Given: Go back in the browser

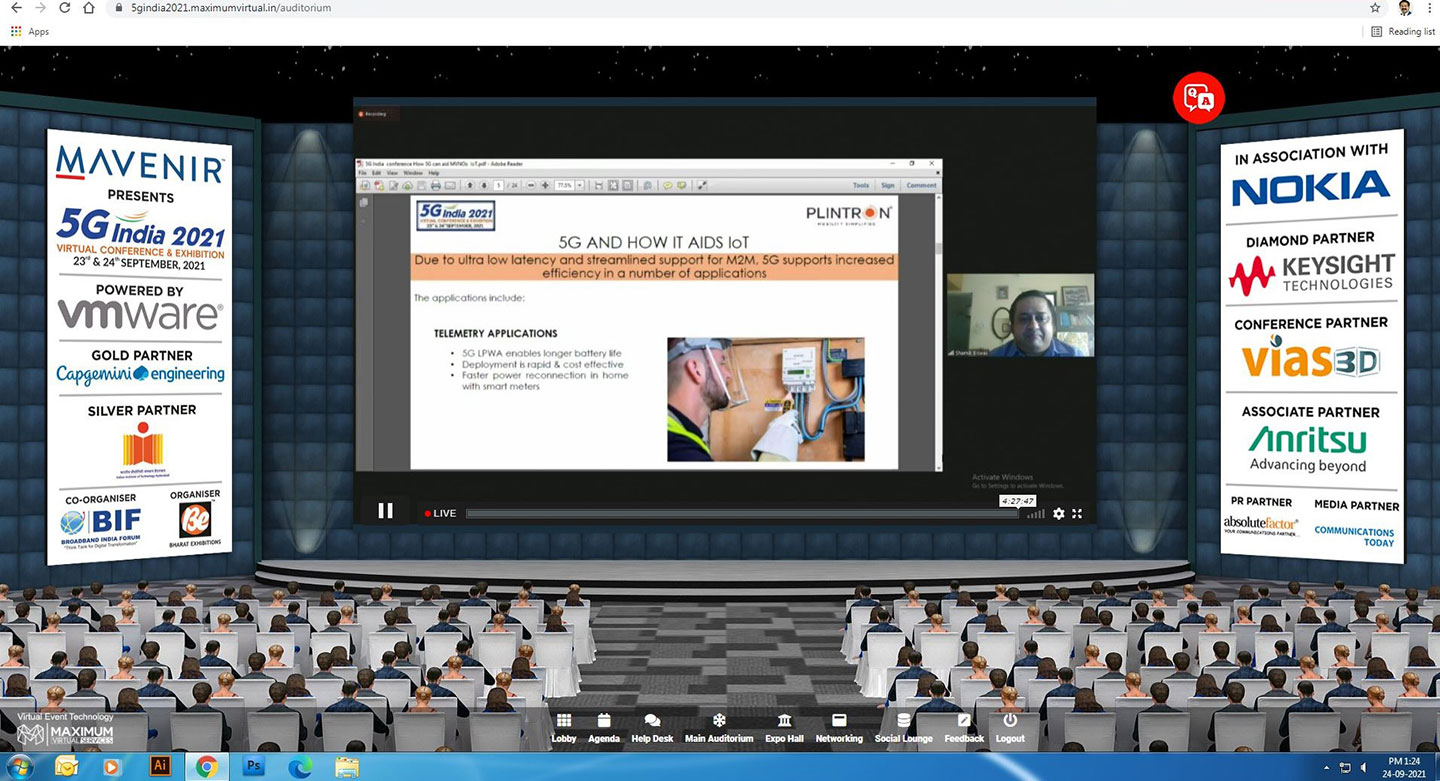Looking at the screenshot, I should [x=16, y=8].
